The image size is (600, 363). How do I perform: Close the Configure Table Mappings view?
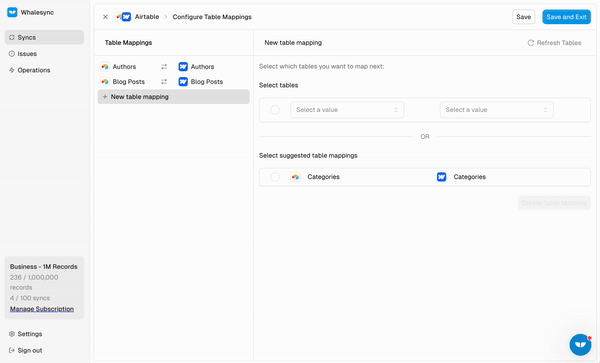(x=105, y=17)
